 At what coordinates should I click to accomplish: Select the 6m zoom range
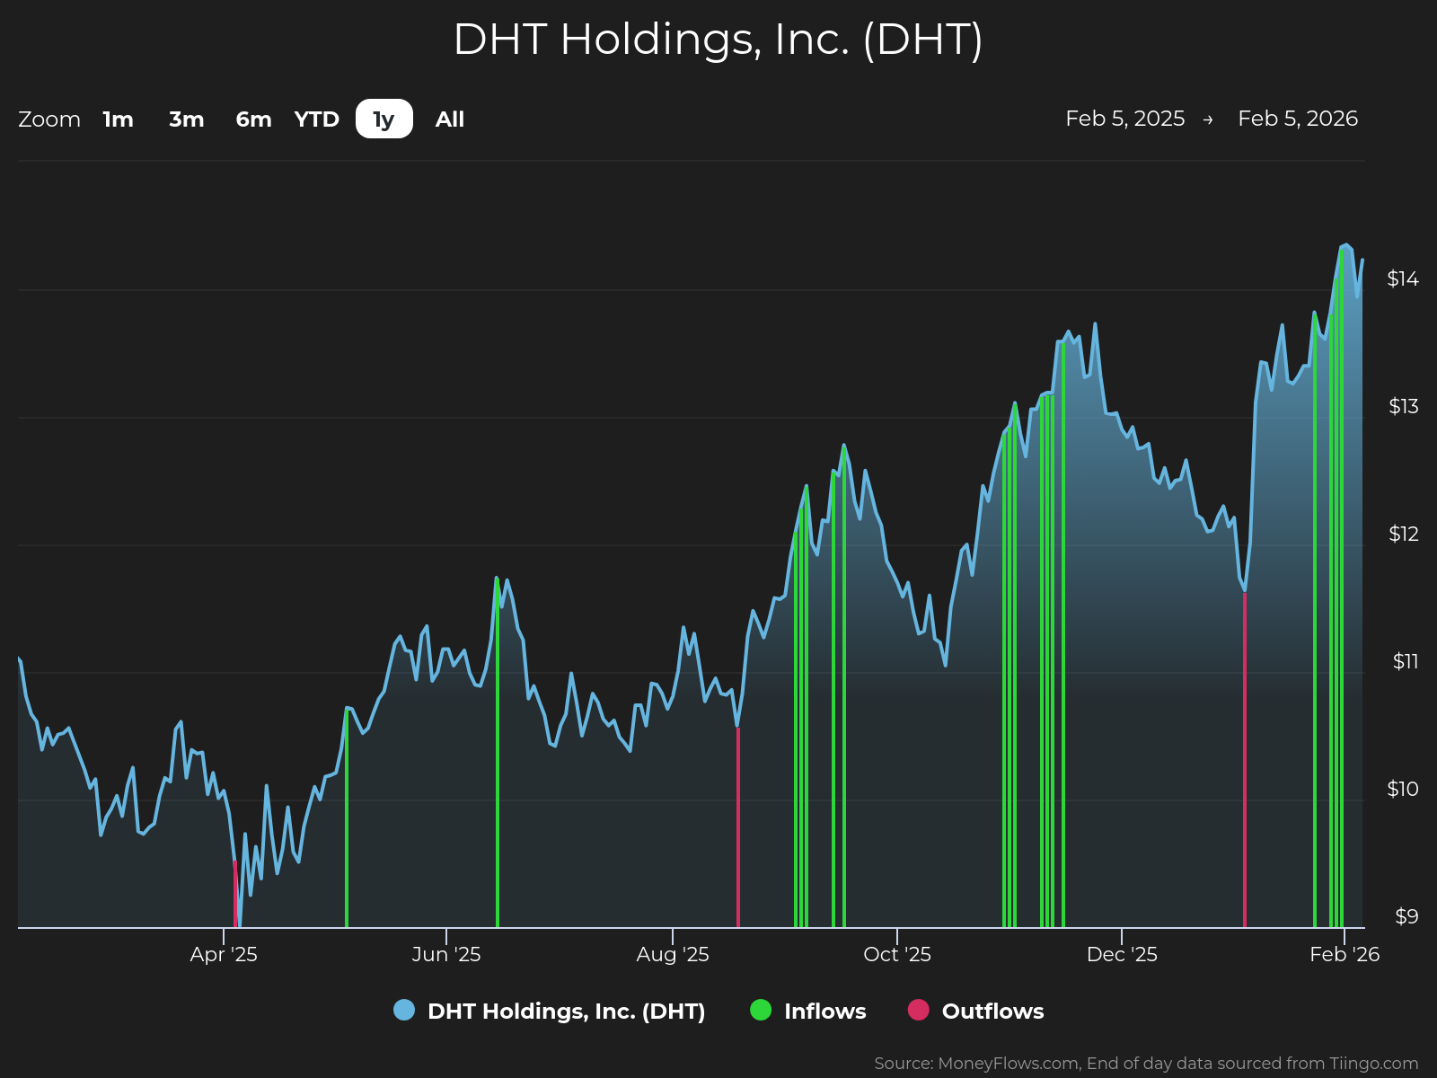[253, 119]
